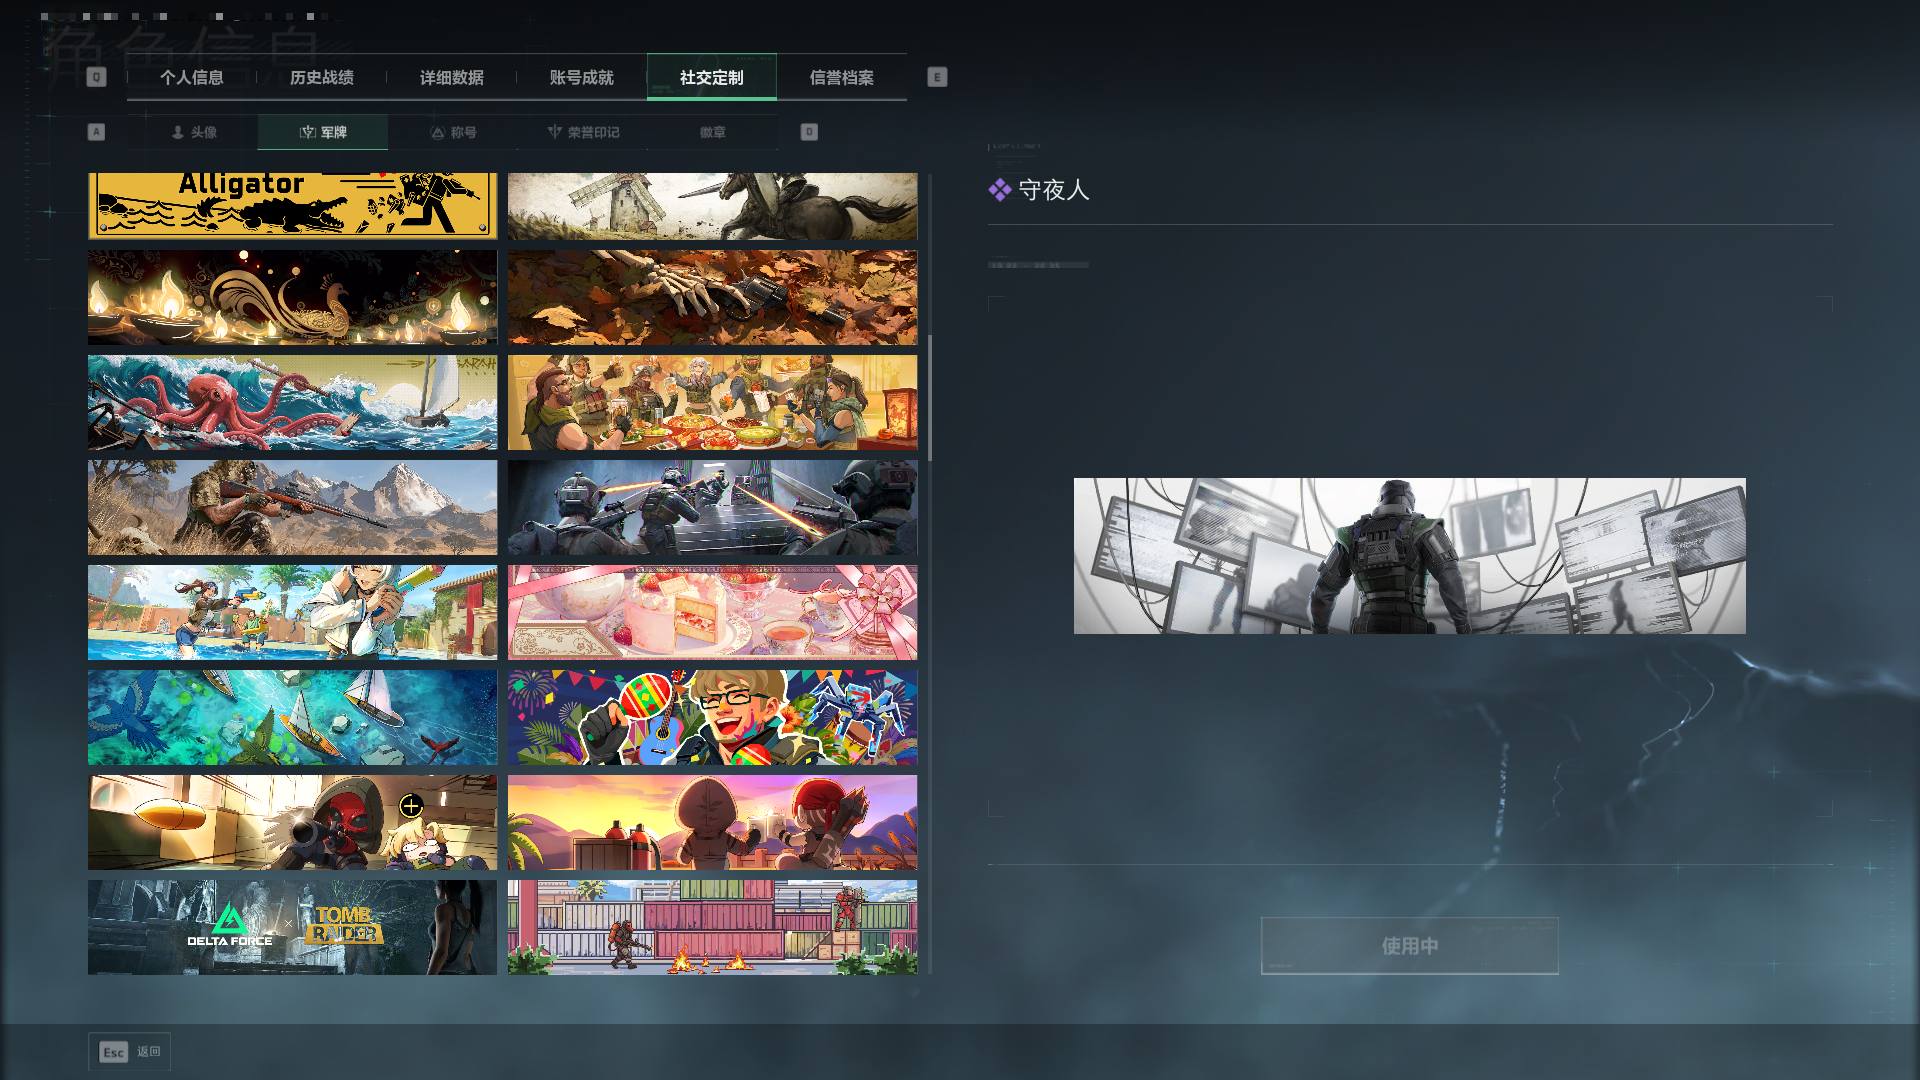
Task: Select the sunset hooded chibi figures tag
Action: (x=712, y=823)
